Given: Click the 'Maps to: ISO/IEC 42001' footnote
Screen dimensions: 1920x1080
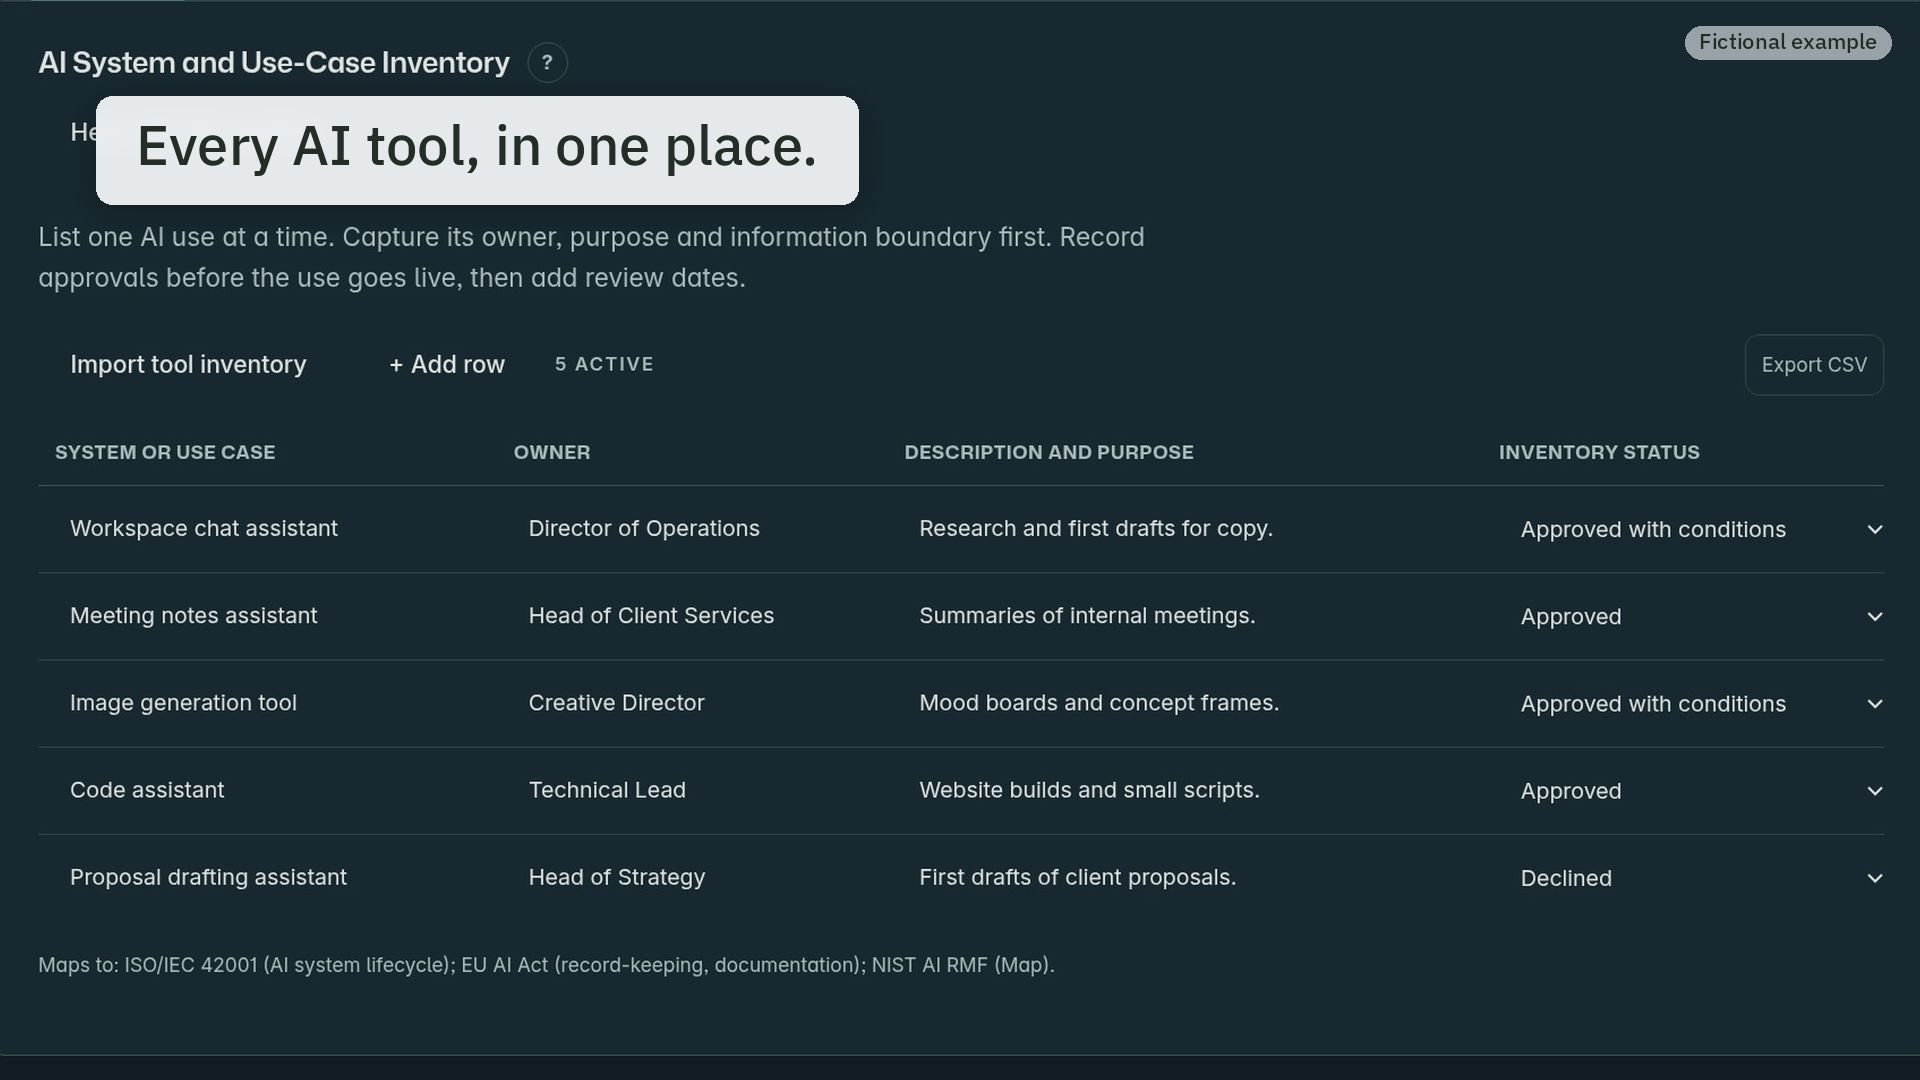Looking at the screenshot, I should (546, 966).
